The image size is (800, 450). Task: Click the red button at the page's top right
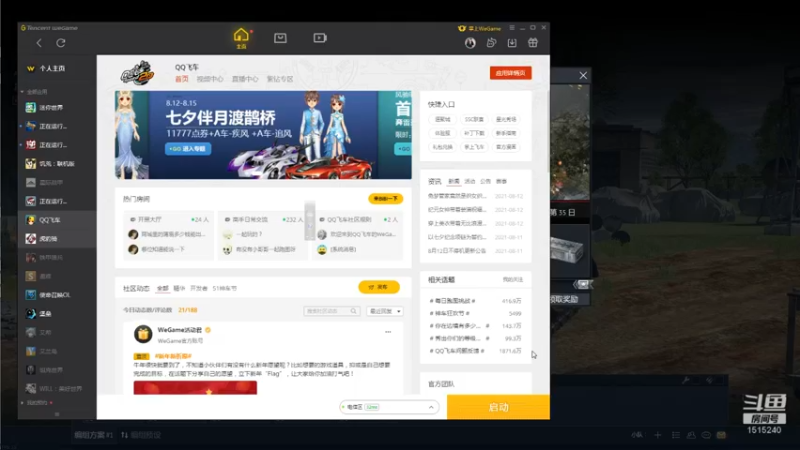coord(511,73)
